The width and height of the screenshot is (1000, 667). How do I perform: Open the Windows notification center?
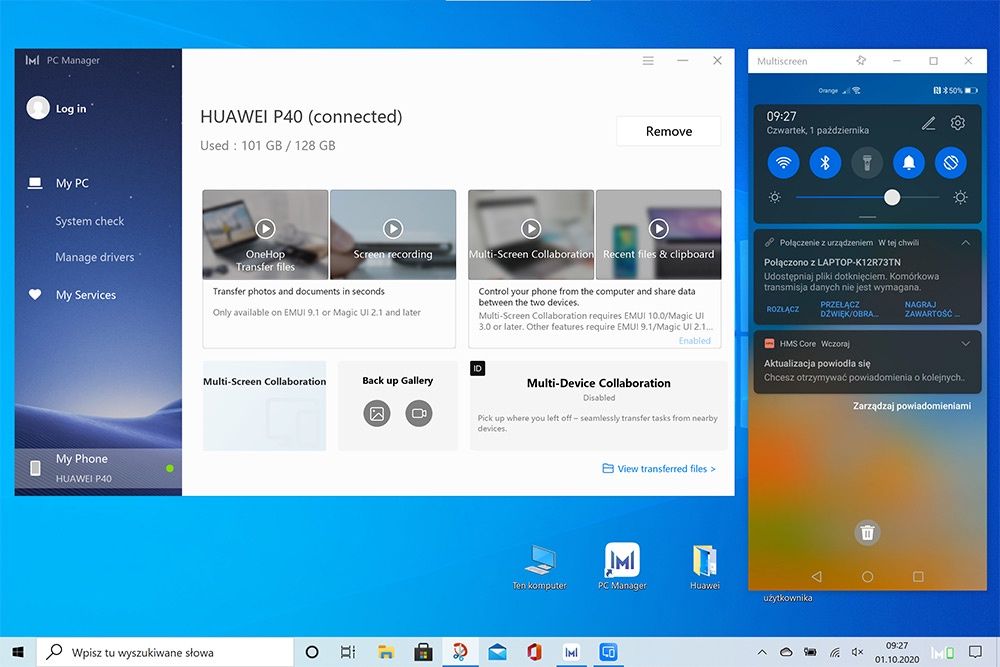[975, 652]
